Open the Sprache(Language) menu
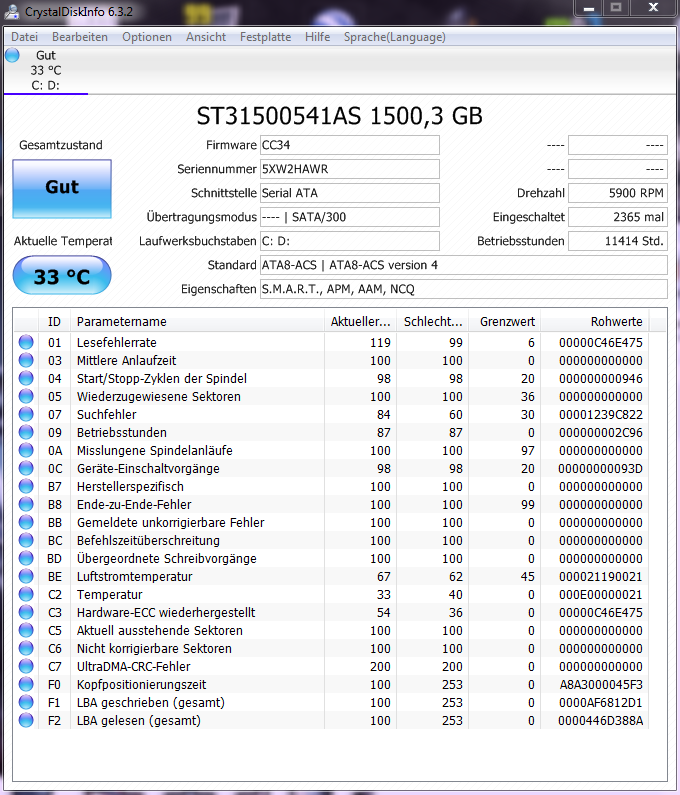Screen dimensions: 680x795 (395, 37)
